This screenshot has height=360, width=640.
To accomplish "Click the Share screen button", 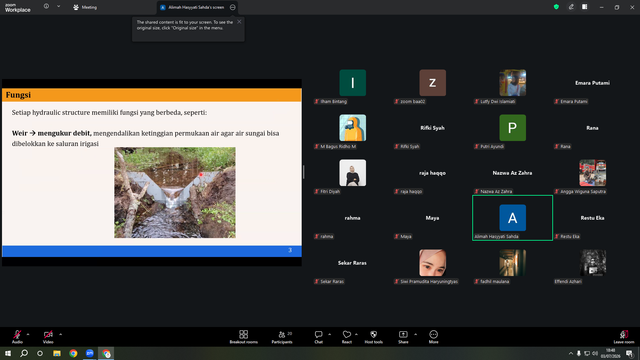I will click(x=403, y=337).
